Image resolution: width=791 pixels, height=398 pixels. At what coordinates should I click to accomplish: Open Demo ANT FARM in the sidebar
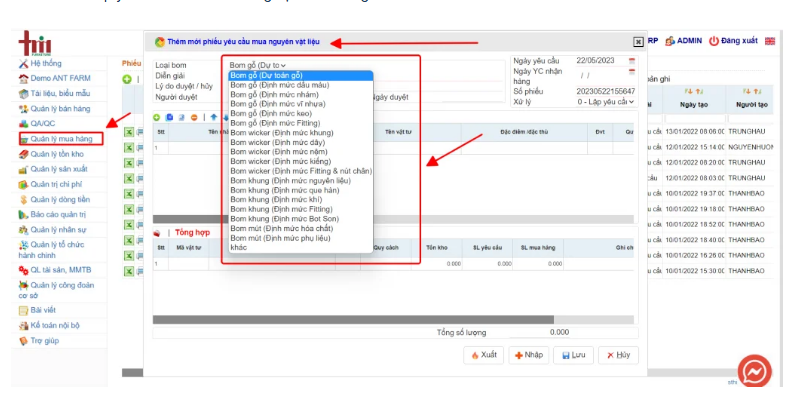60,78
